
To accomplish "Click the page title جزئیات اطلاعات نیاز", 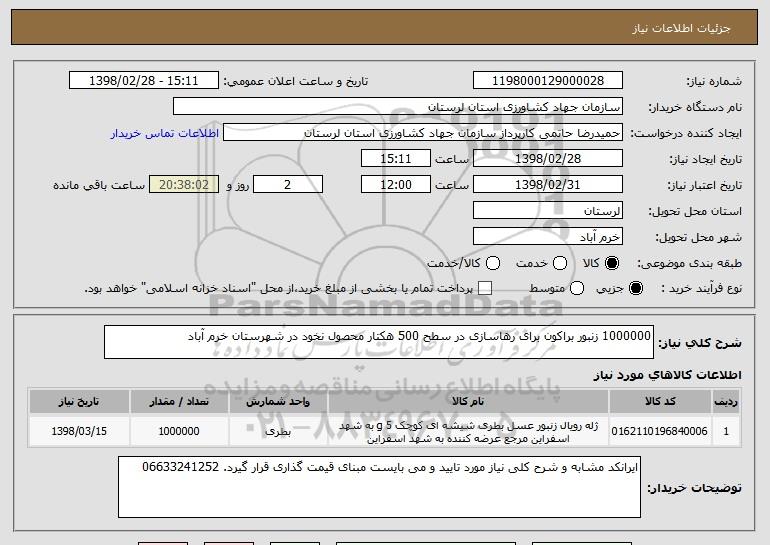I will coord(681,28).
